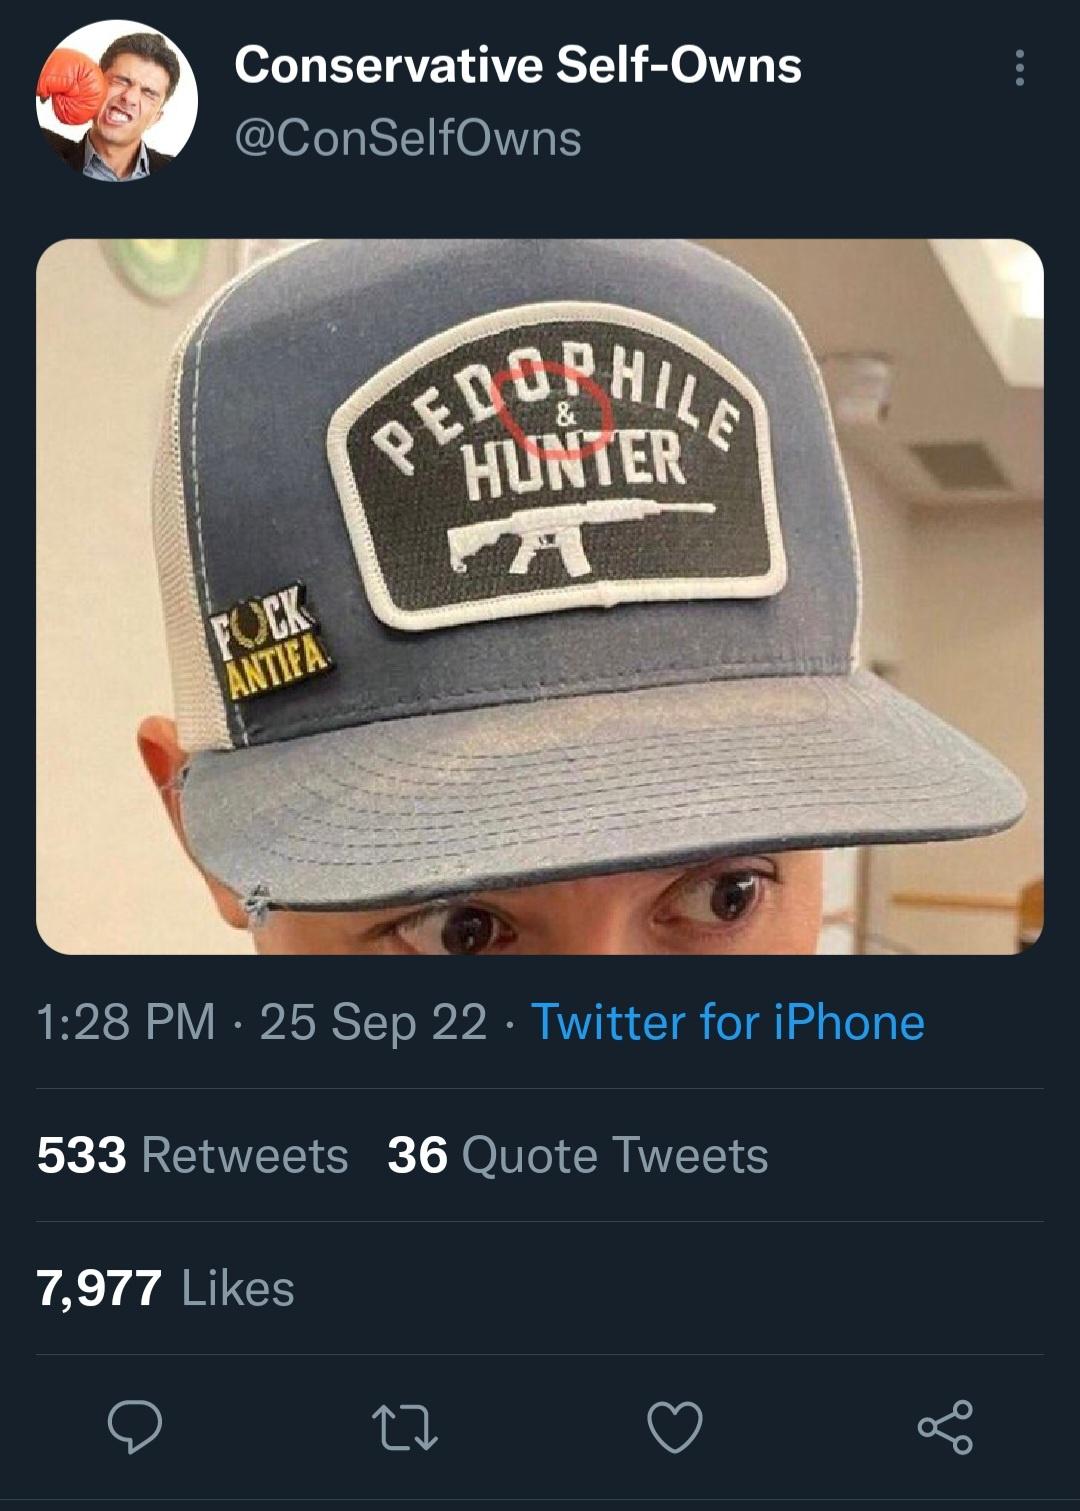Show the Quote Tweets list
The height and width of the screenshot is (1511, 1080).
click(614, 1155)
